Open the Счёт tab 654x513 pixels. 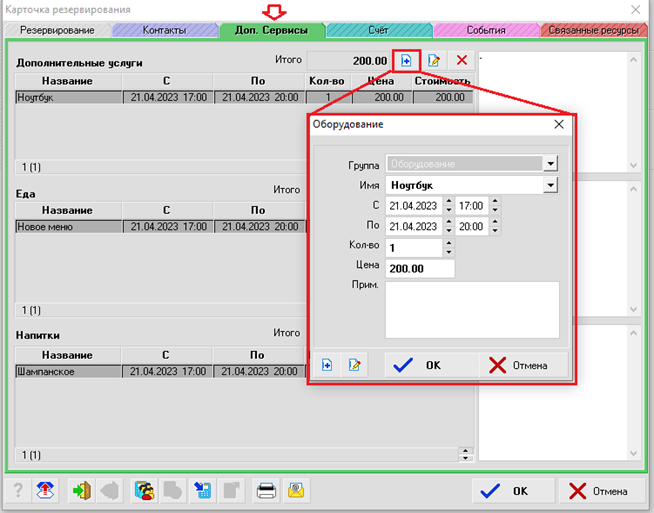(x=378, y=30)
